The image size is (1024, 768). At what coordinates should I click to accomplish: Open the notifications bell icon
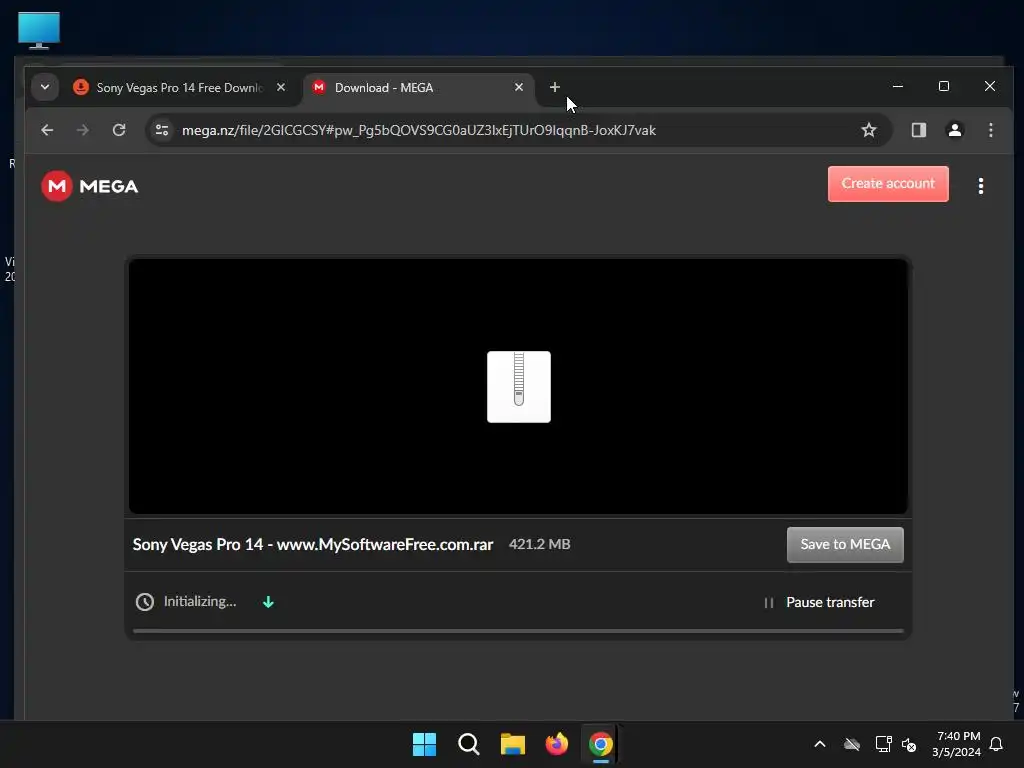[997, 744]
